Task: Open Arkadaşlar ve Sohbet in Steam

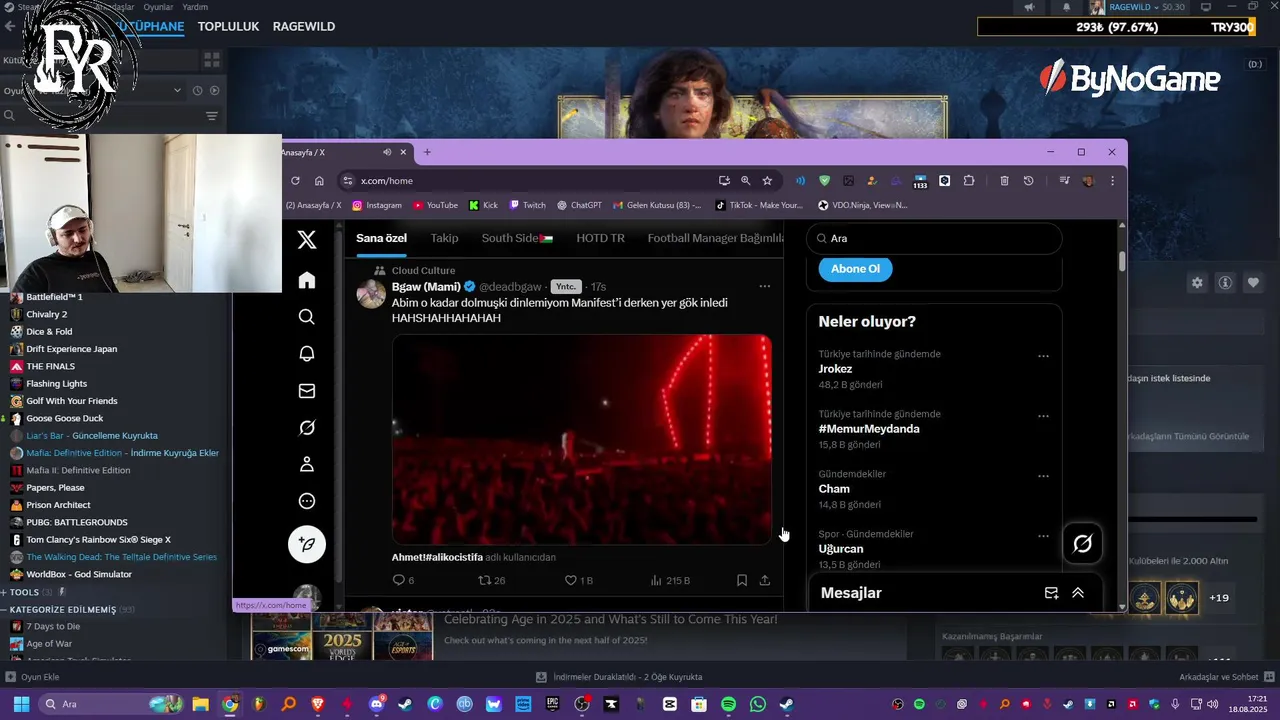Action: [1226, 677]
